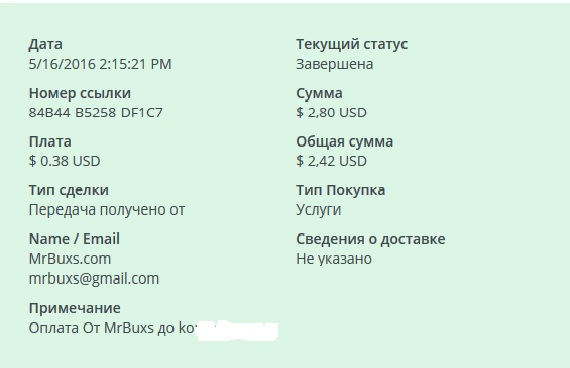Click the MrBuxs.com sender name
The image size is (570, 368).
click(70, 259)
